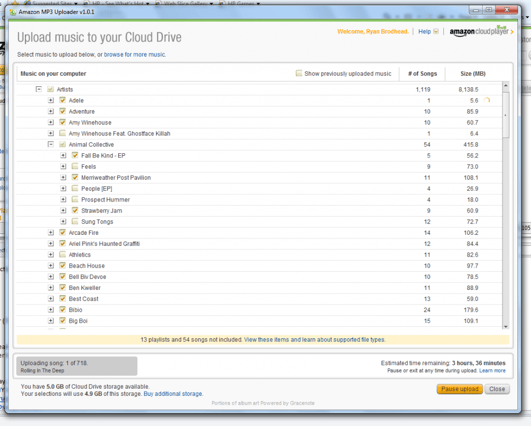The image size is (531, 426).
Task: Click the scroll down arrow of list
Action: [506, 326]
